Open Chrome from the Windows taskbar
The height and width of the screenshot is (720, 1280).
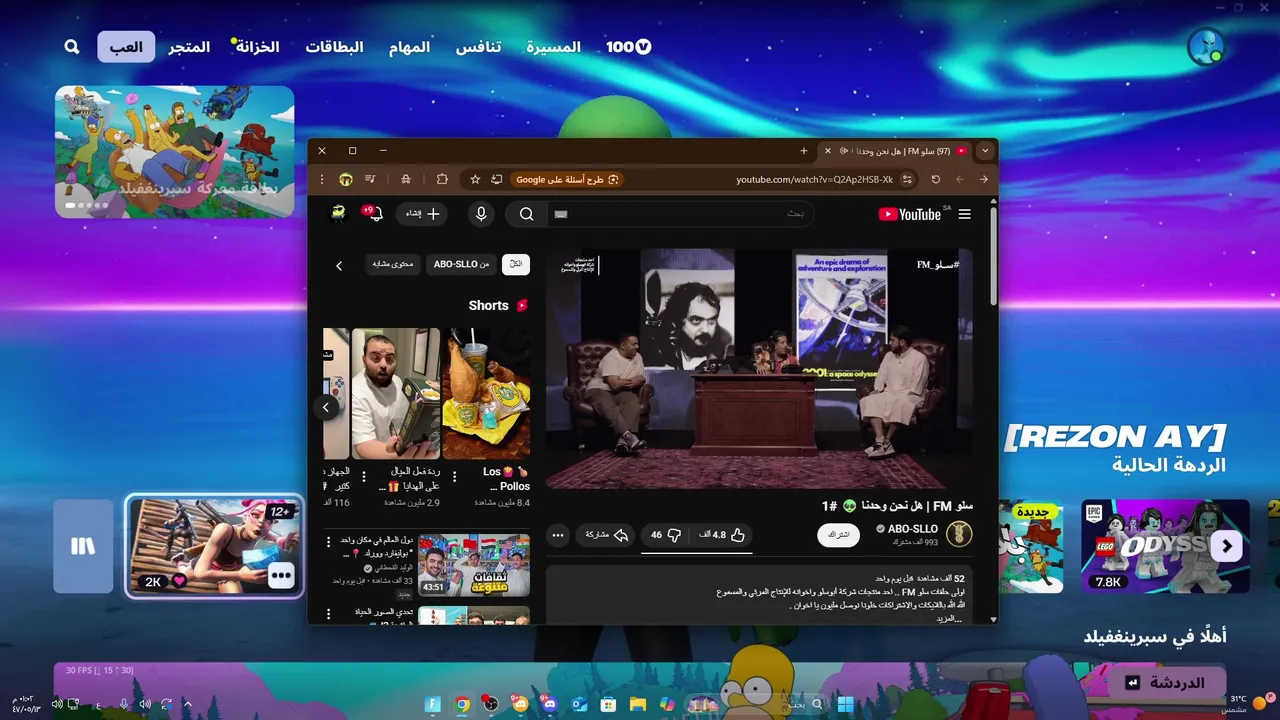pos(462,704)
